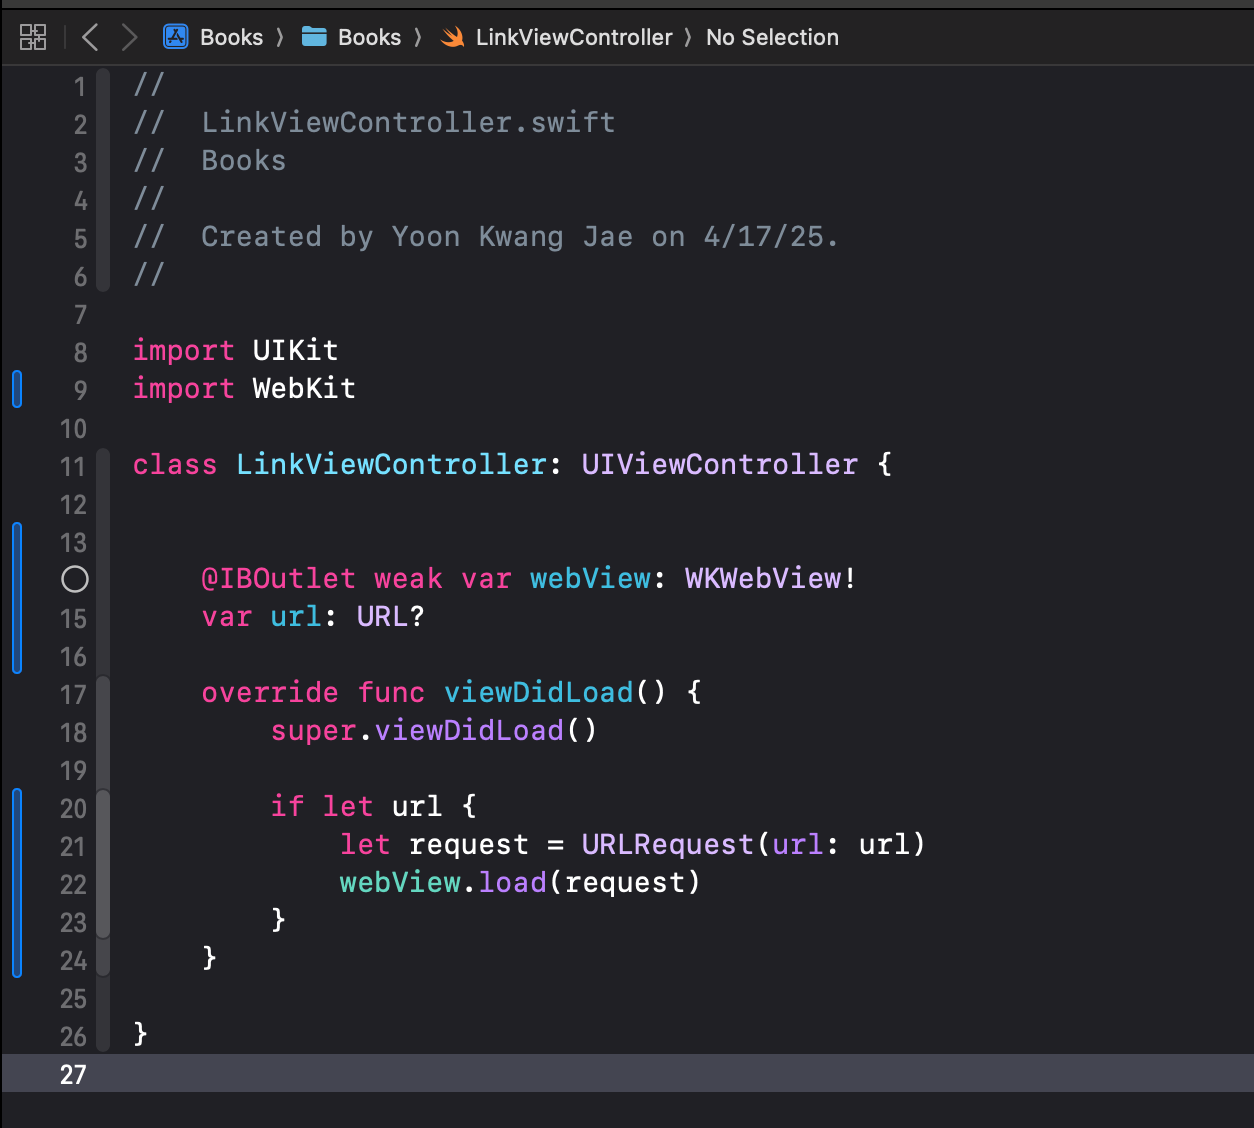Click the Swift file icon in breadcrumb
Screen dimensions: 1254x1128
coord(453,37)
